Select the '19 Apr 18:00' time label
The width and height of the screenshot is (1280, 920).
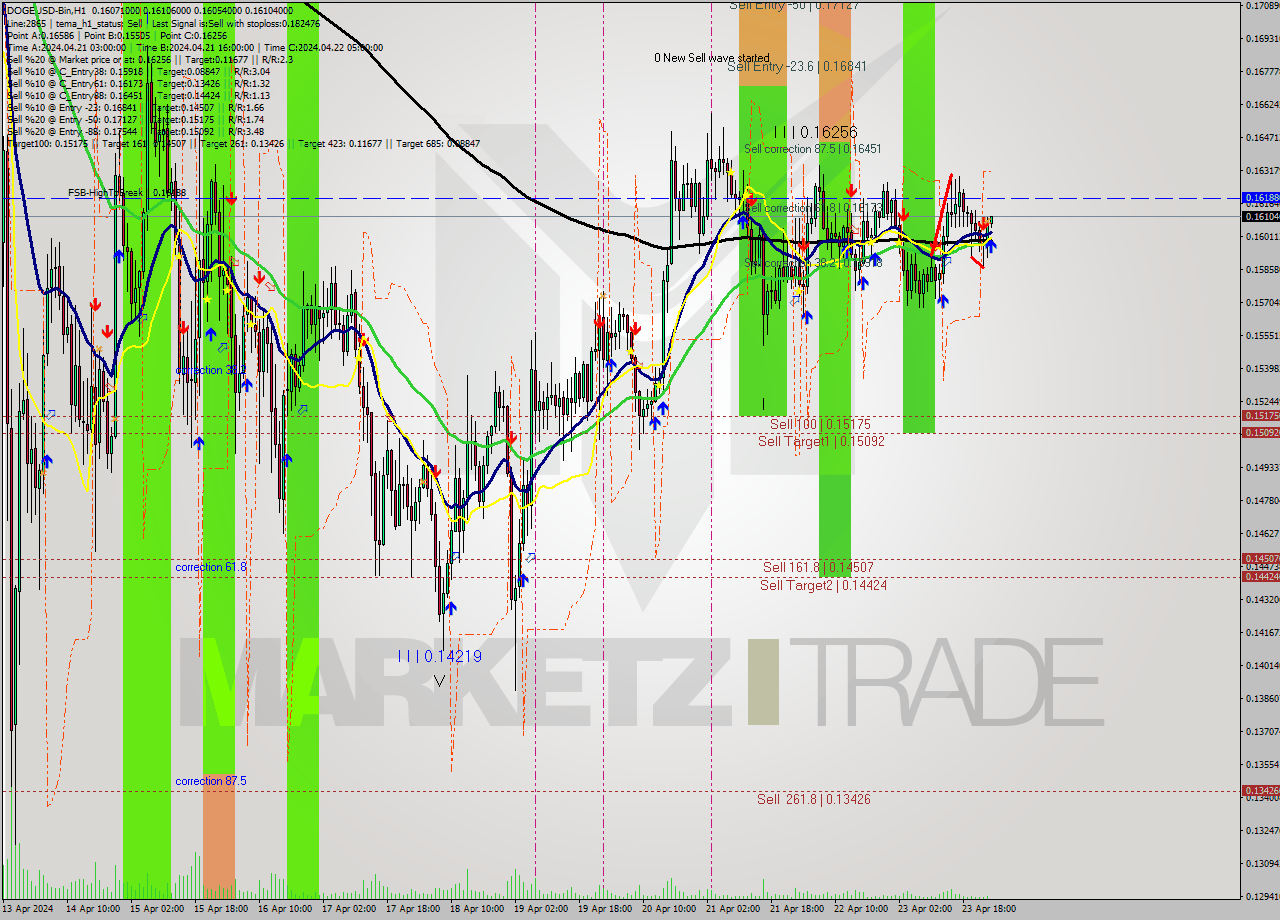[x=605, y=909]
